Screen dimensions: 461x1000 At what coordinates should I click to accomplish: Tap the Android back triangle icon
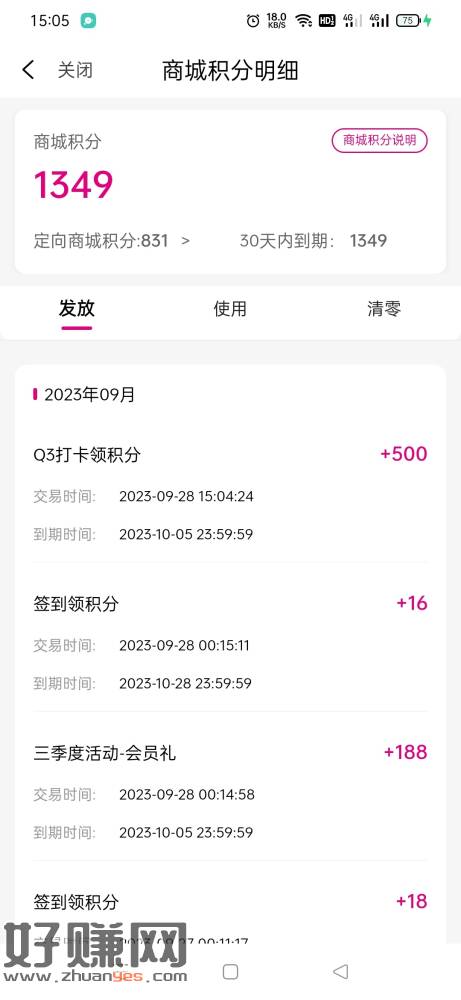(341, 971)
